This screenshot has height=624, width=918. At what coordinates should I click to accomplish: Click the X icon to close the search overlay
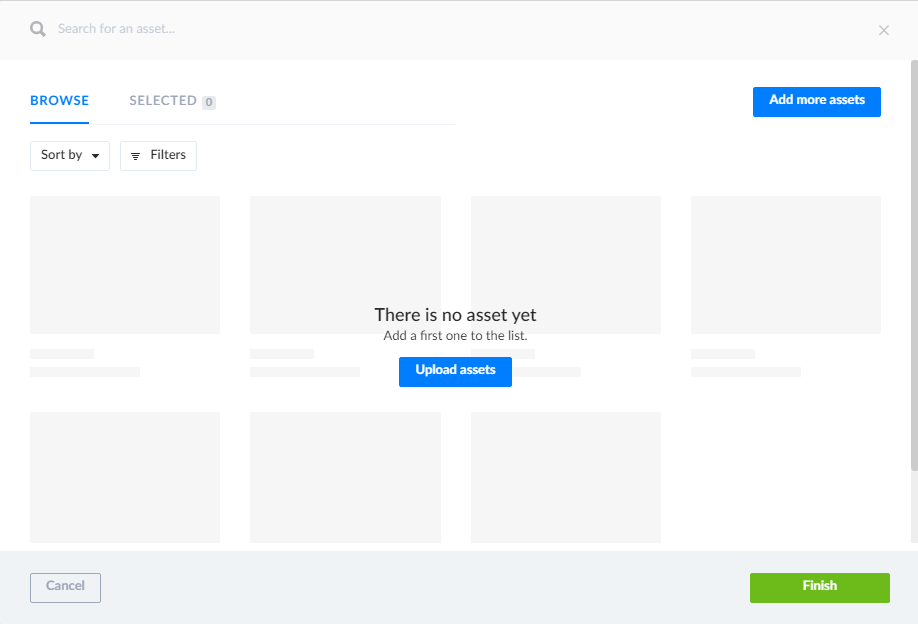point(884,30)
